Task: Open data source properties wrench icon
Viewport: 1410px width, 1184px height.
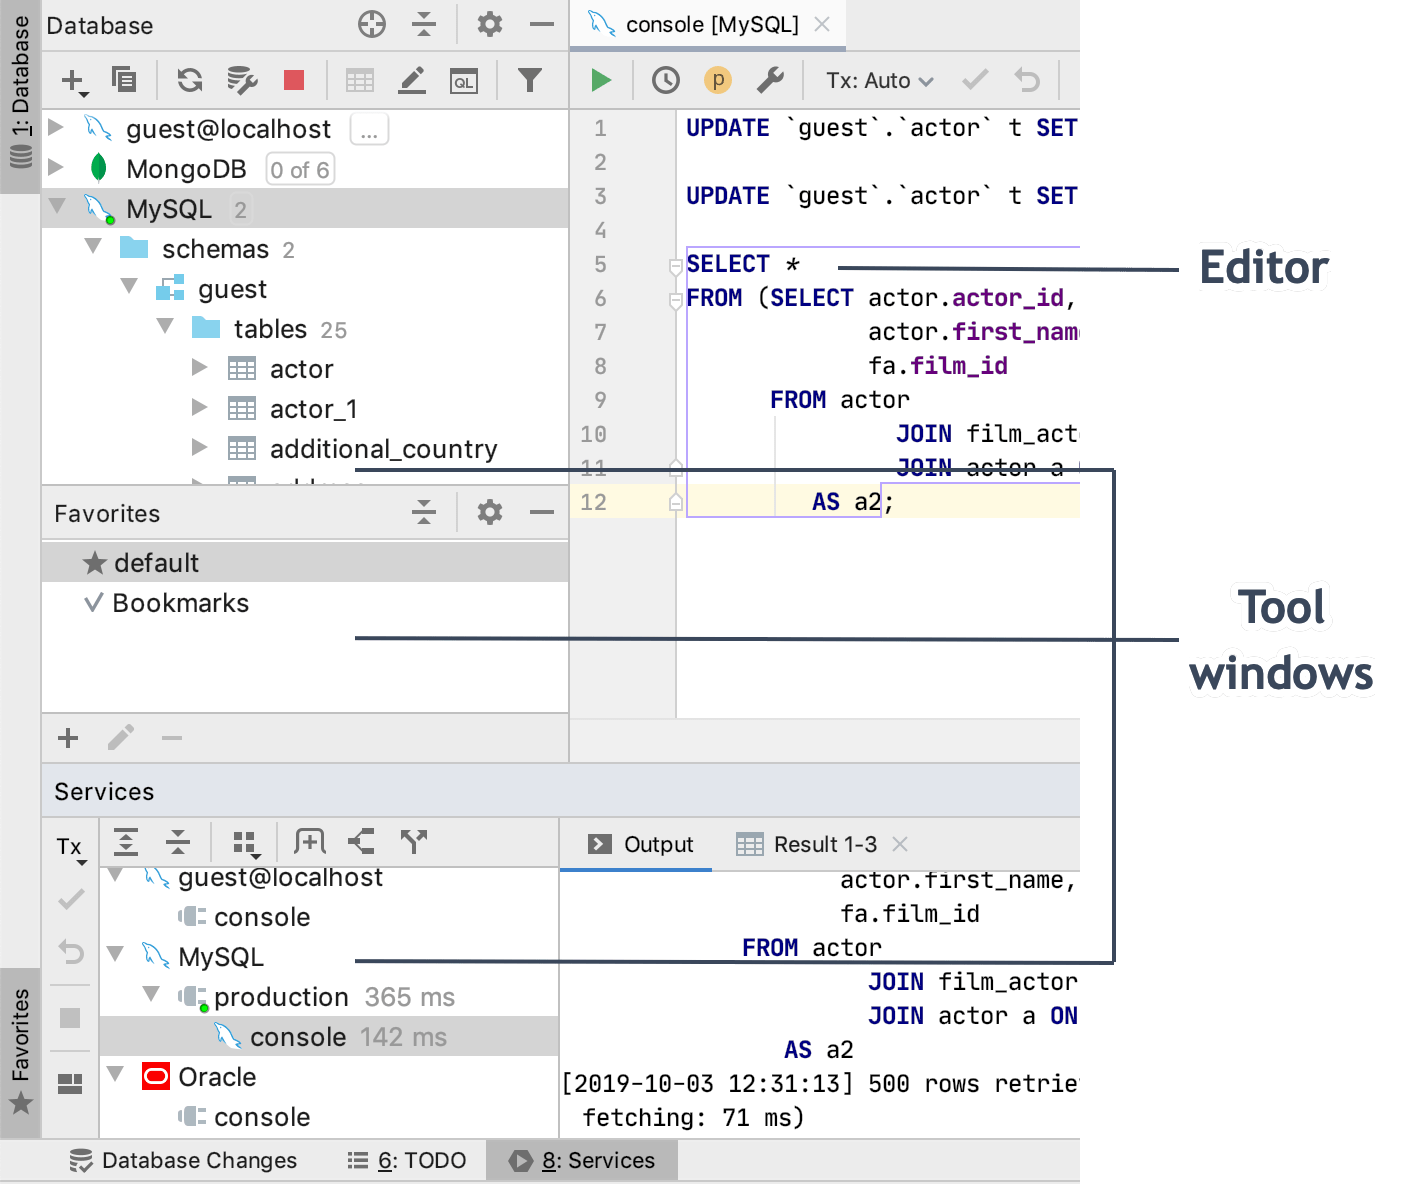Action: 770,80
